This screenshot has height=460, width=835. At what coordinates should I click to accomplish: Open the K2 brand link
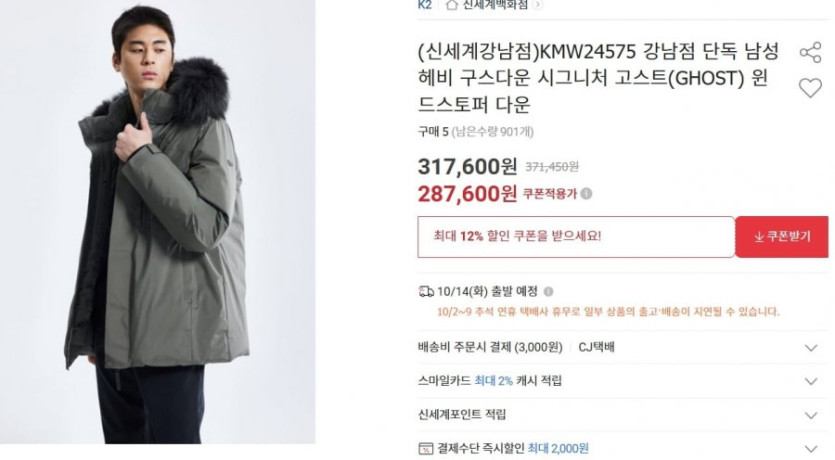point(424,5)
